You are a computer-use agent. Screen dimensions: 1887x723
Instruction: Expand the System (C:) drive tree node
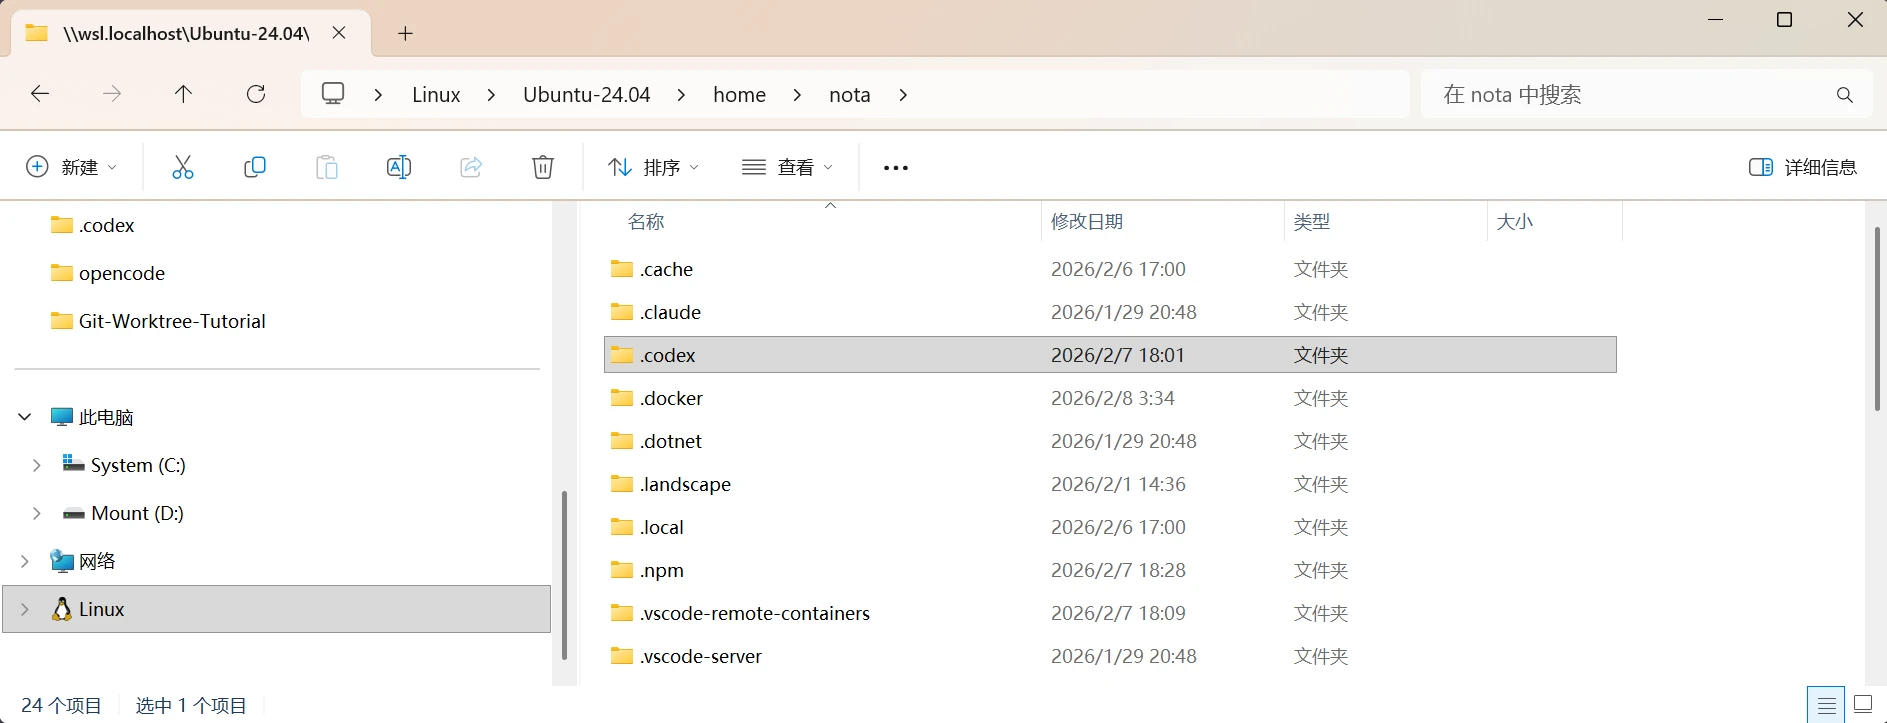37,465
